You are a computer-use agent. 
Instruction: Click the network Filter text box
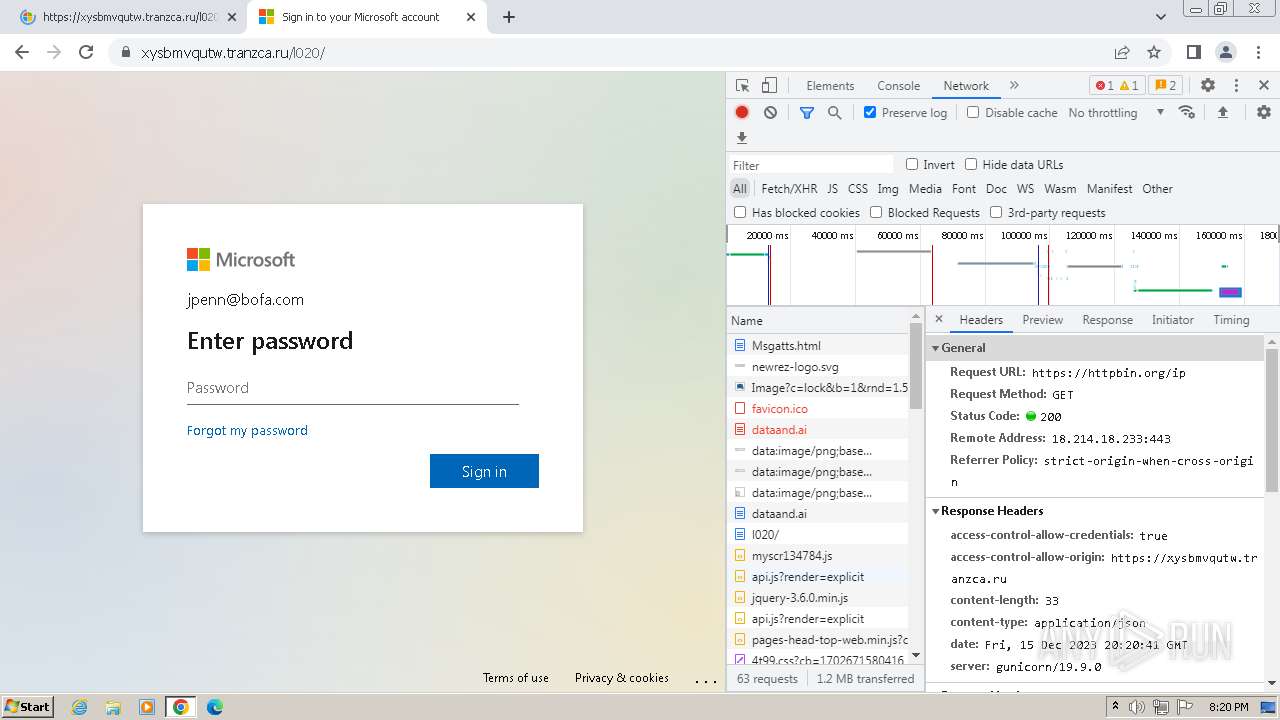tap(812, 165)
